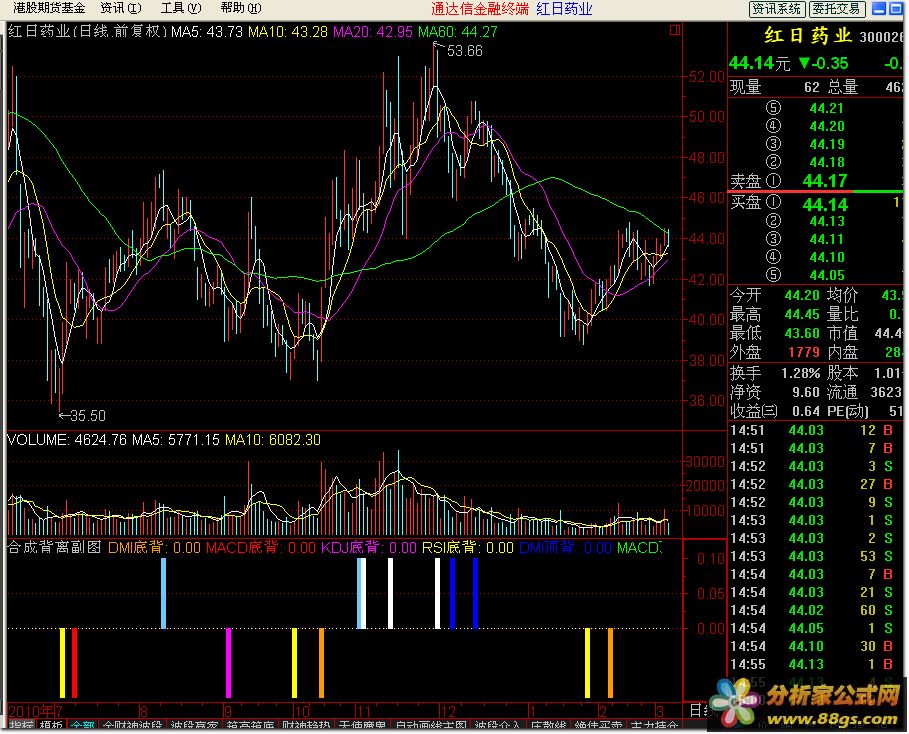Viewport: 909px width, 734px height.
Task: Click the buy level ④ price 44.10
Action: click(827, 257)
